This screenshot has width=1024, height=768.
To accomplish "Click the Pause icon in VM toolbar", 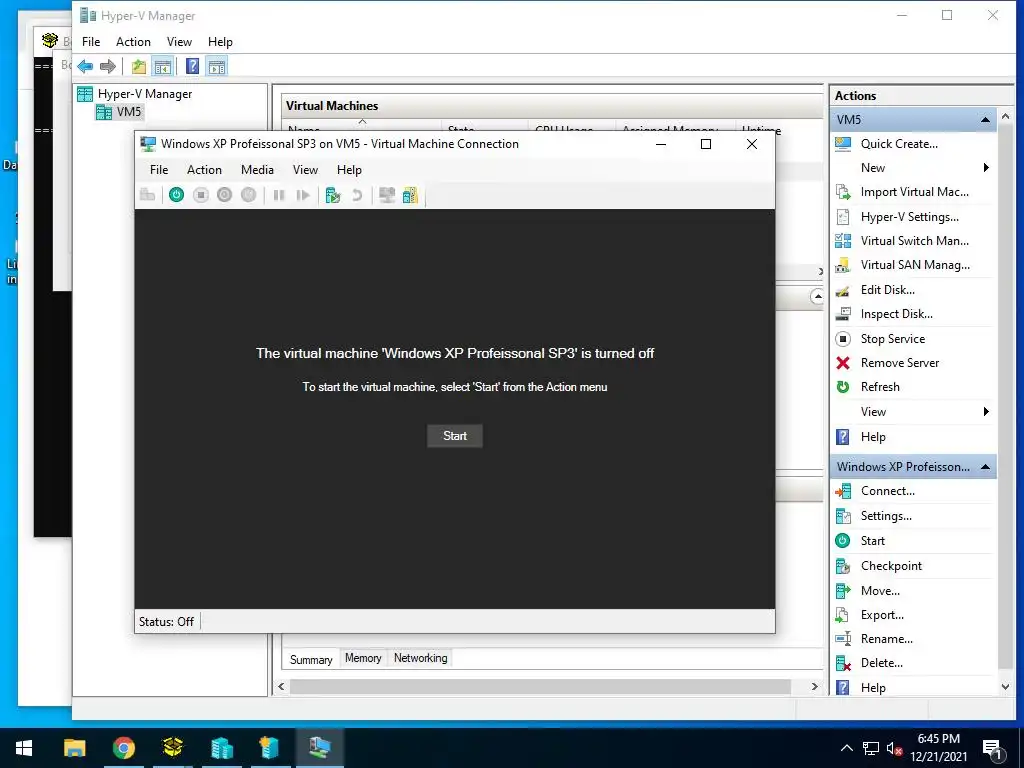I will point(279,195).
